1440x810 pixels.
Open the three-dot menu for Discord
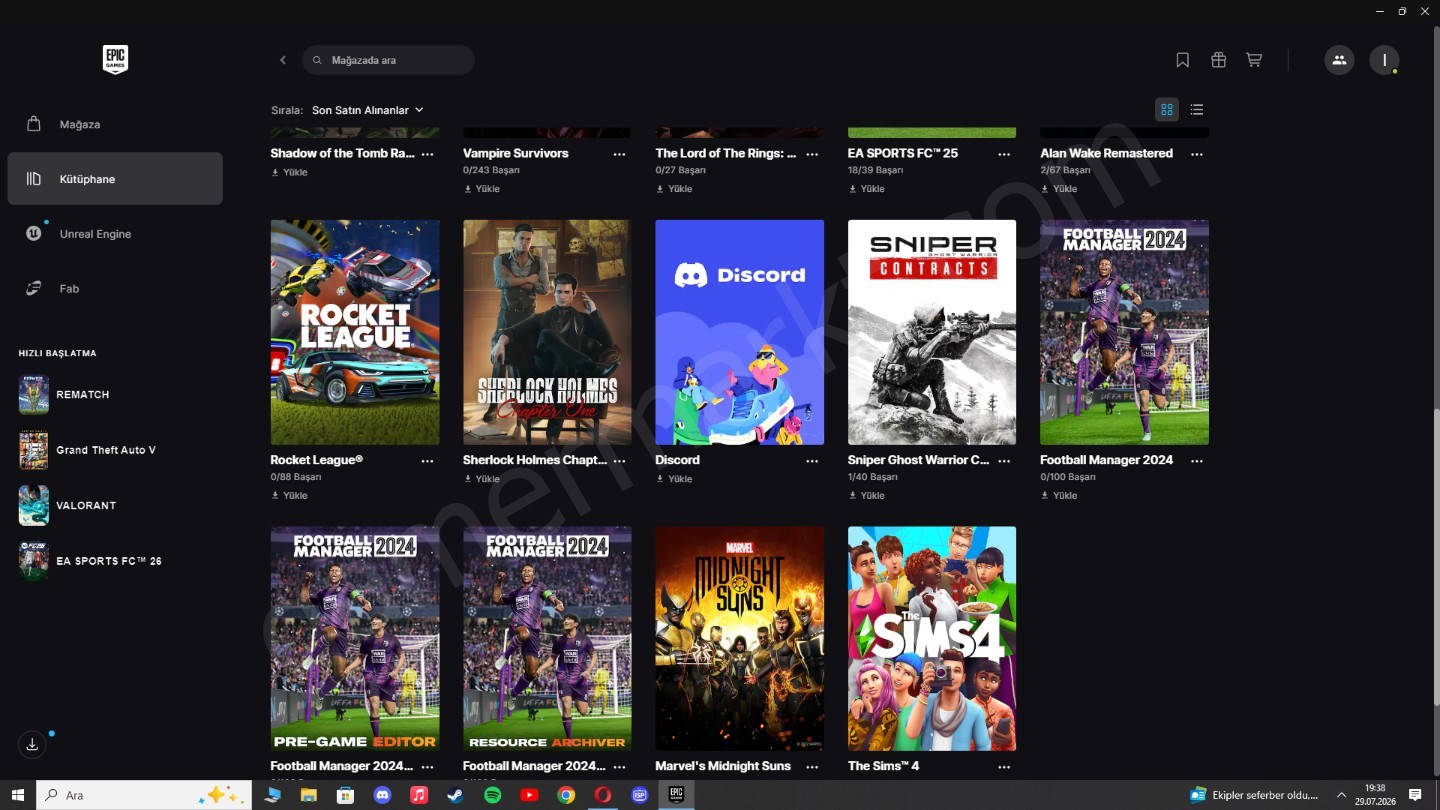tap(812, 461)
